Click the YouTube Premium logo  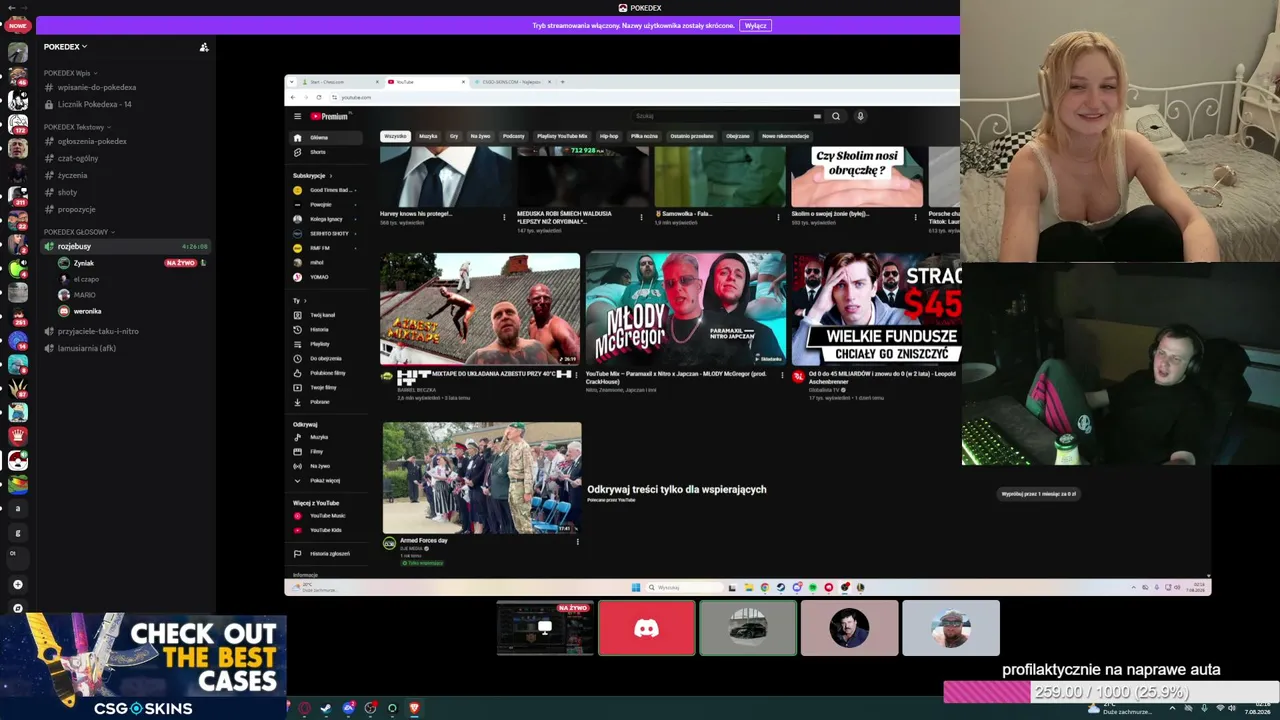329,116
